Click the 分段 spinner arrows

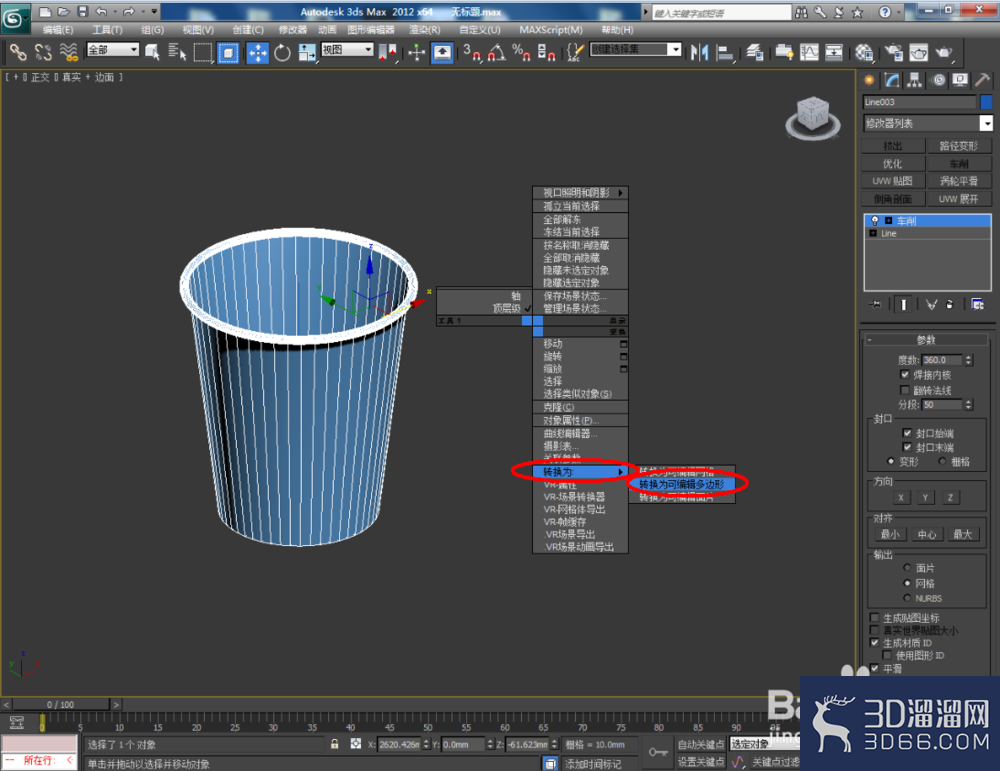tap(968, 404)
